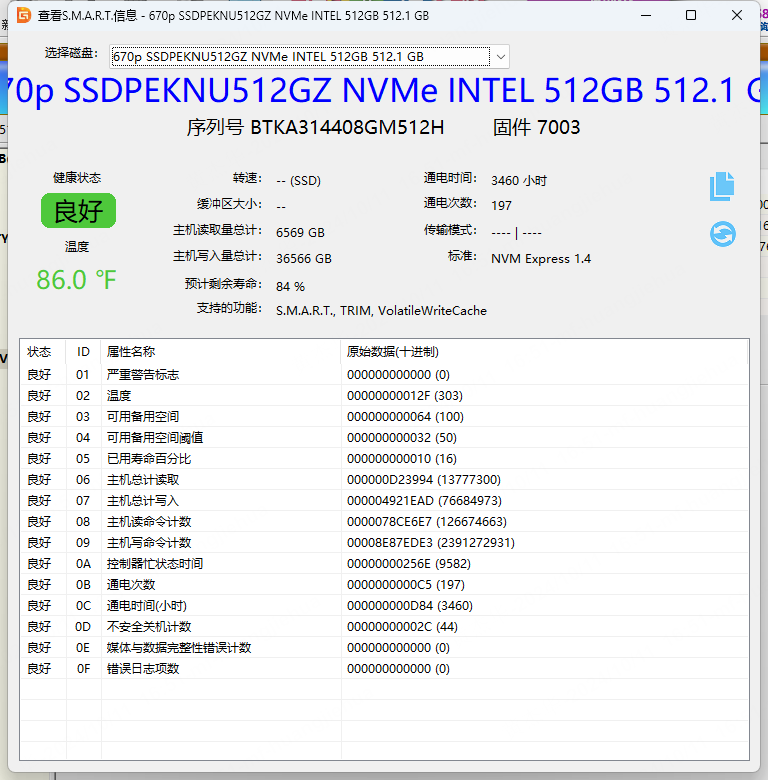
Task: Click the refresh S.M.A.R.T. data icon
Action: point(723,234)
